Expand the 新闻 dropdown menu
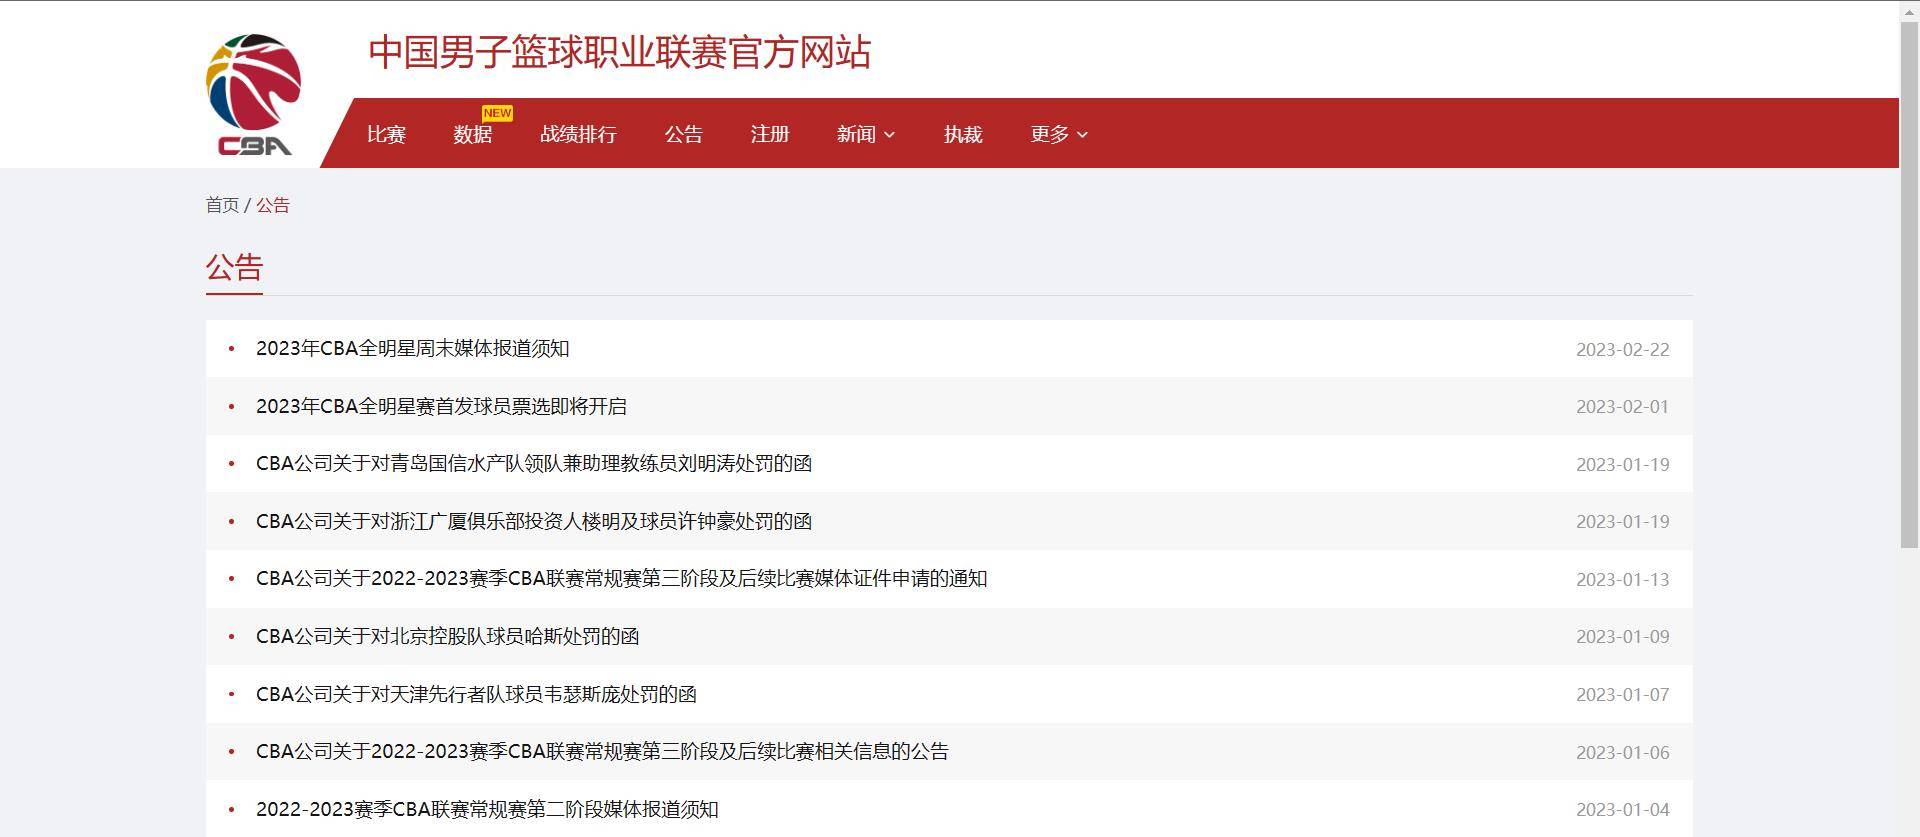 866,134
